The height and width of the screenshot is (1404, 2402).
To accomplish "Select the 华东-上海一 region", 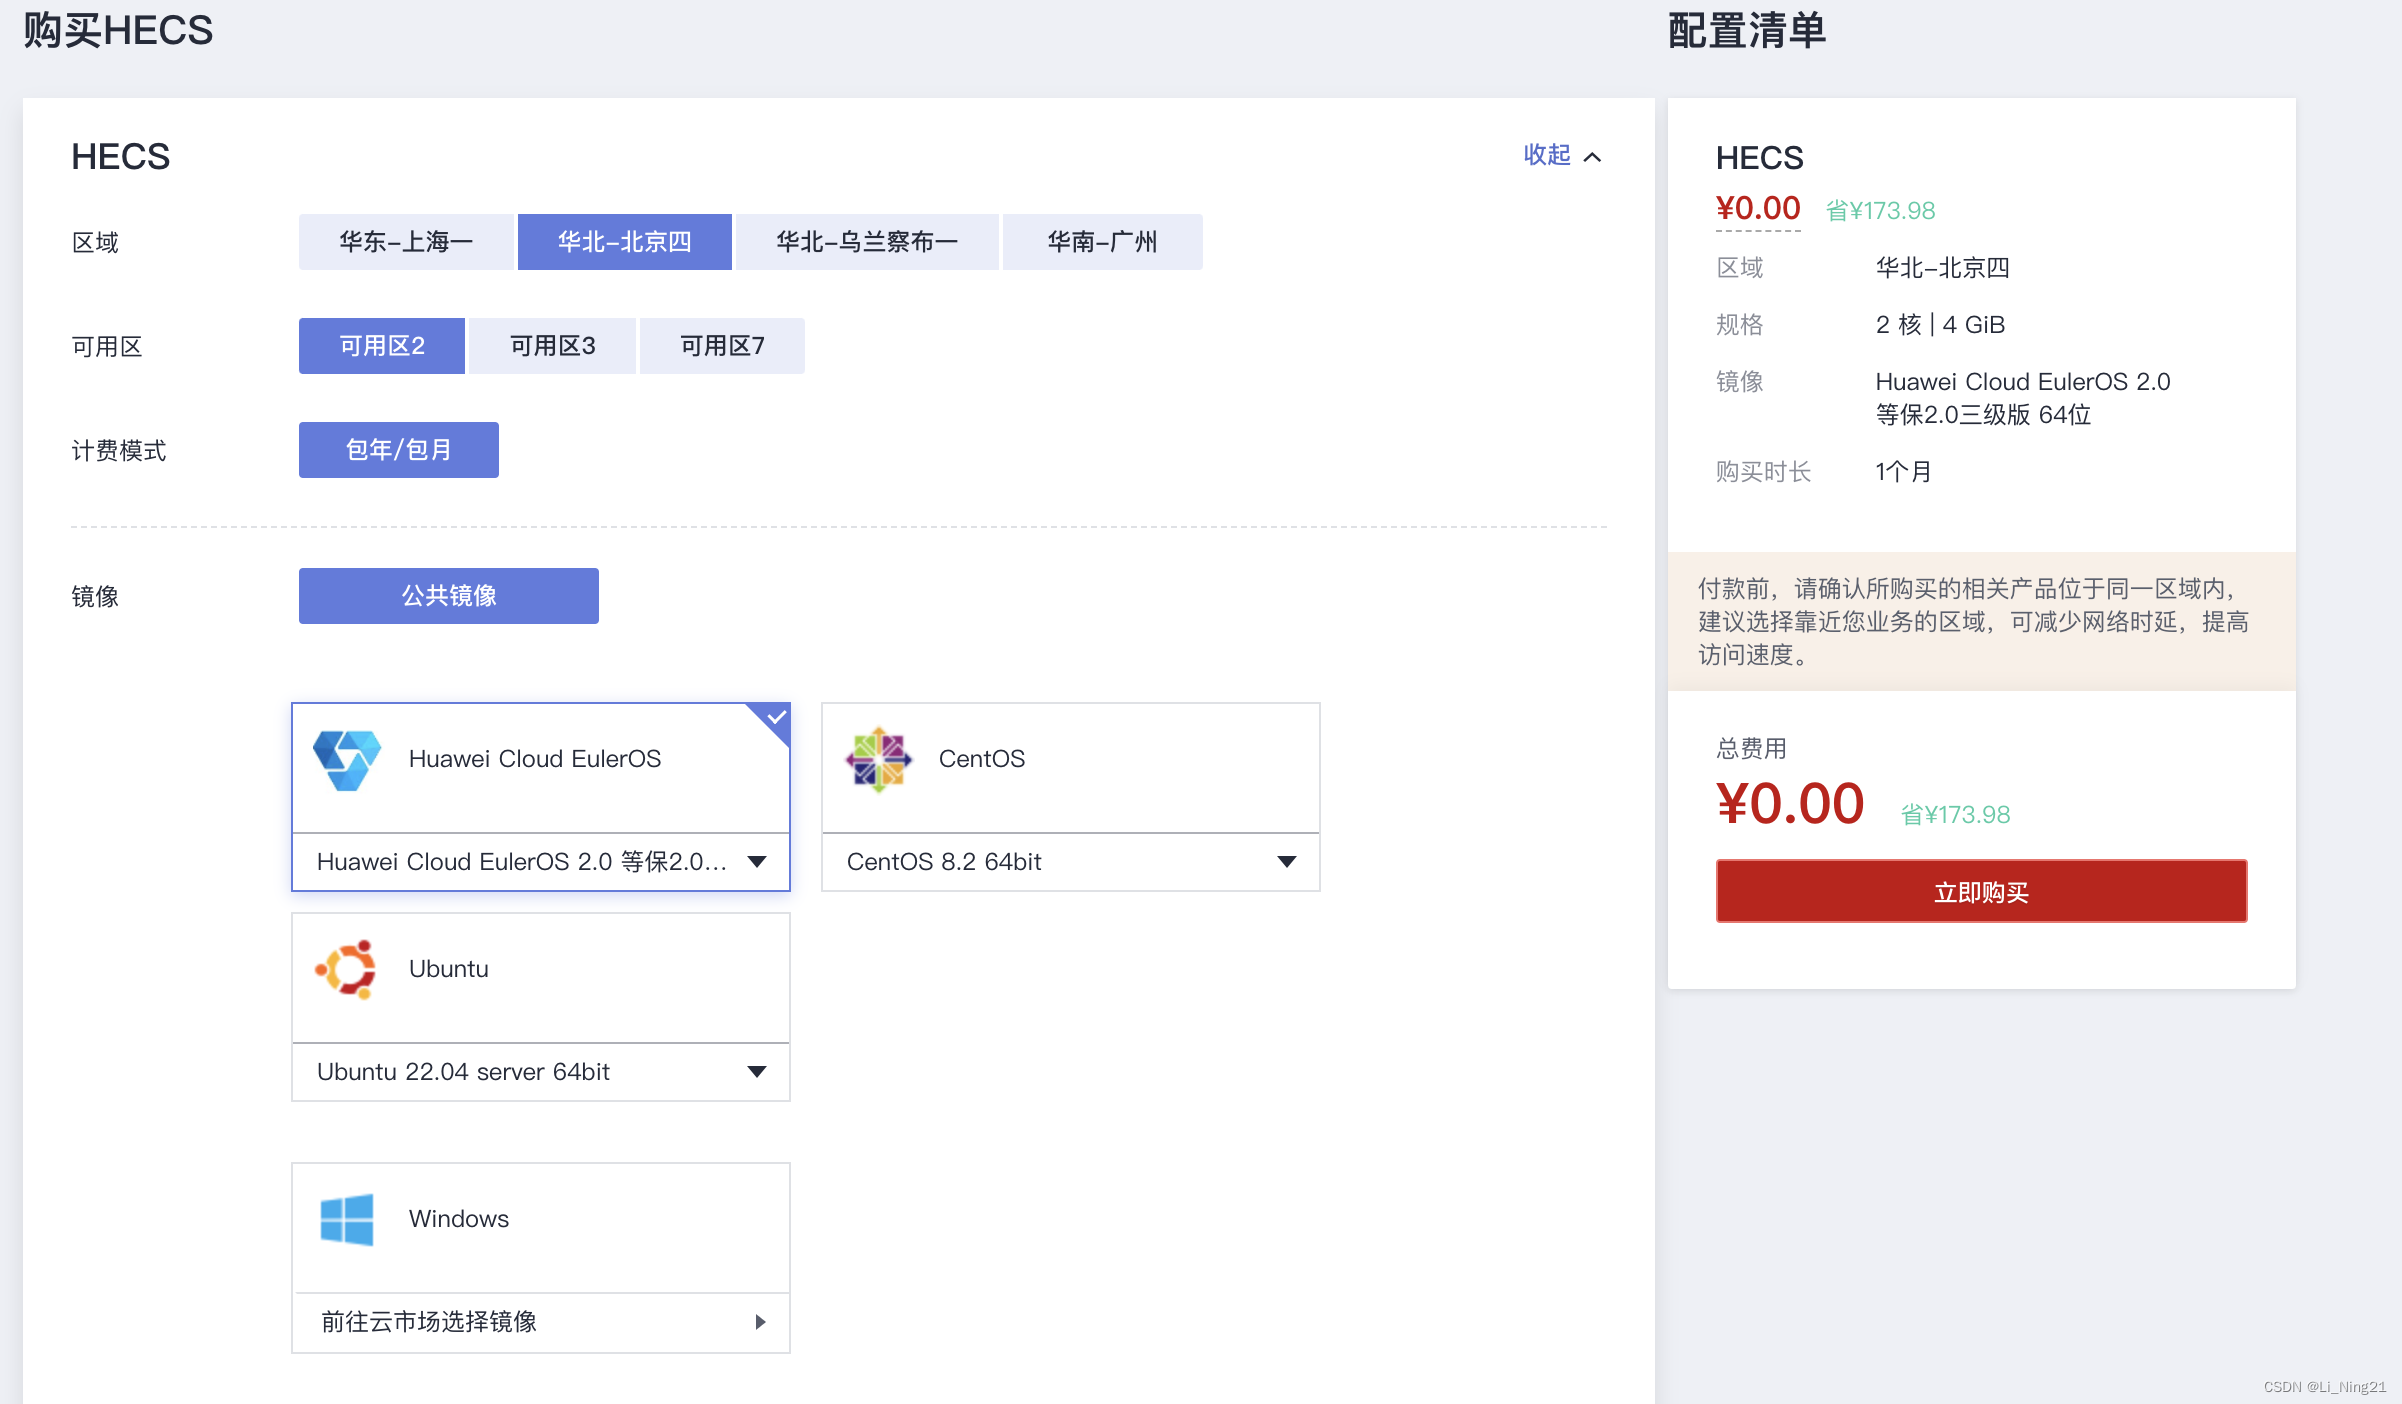I will point(404,241).
